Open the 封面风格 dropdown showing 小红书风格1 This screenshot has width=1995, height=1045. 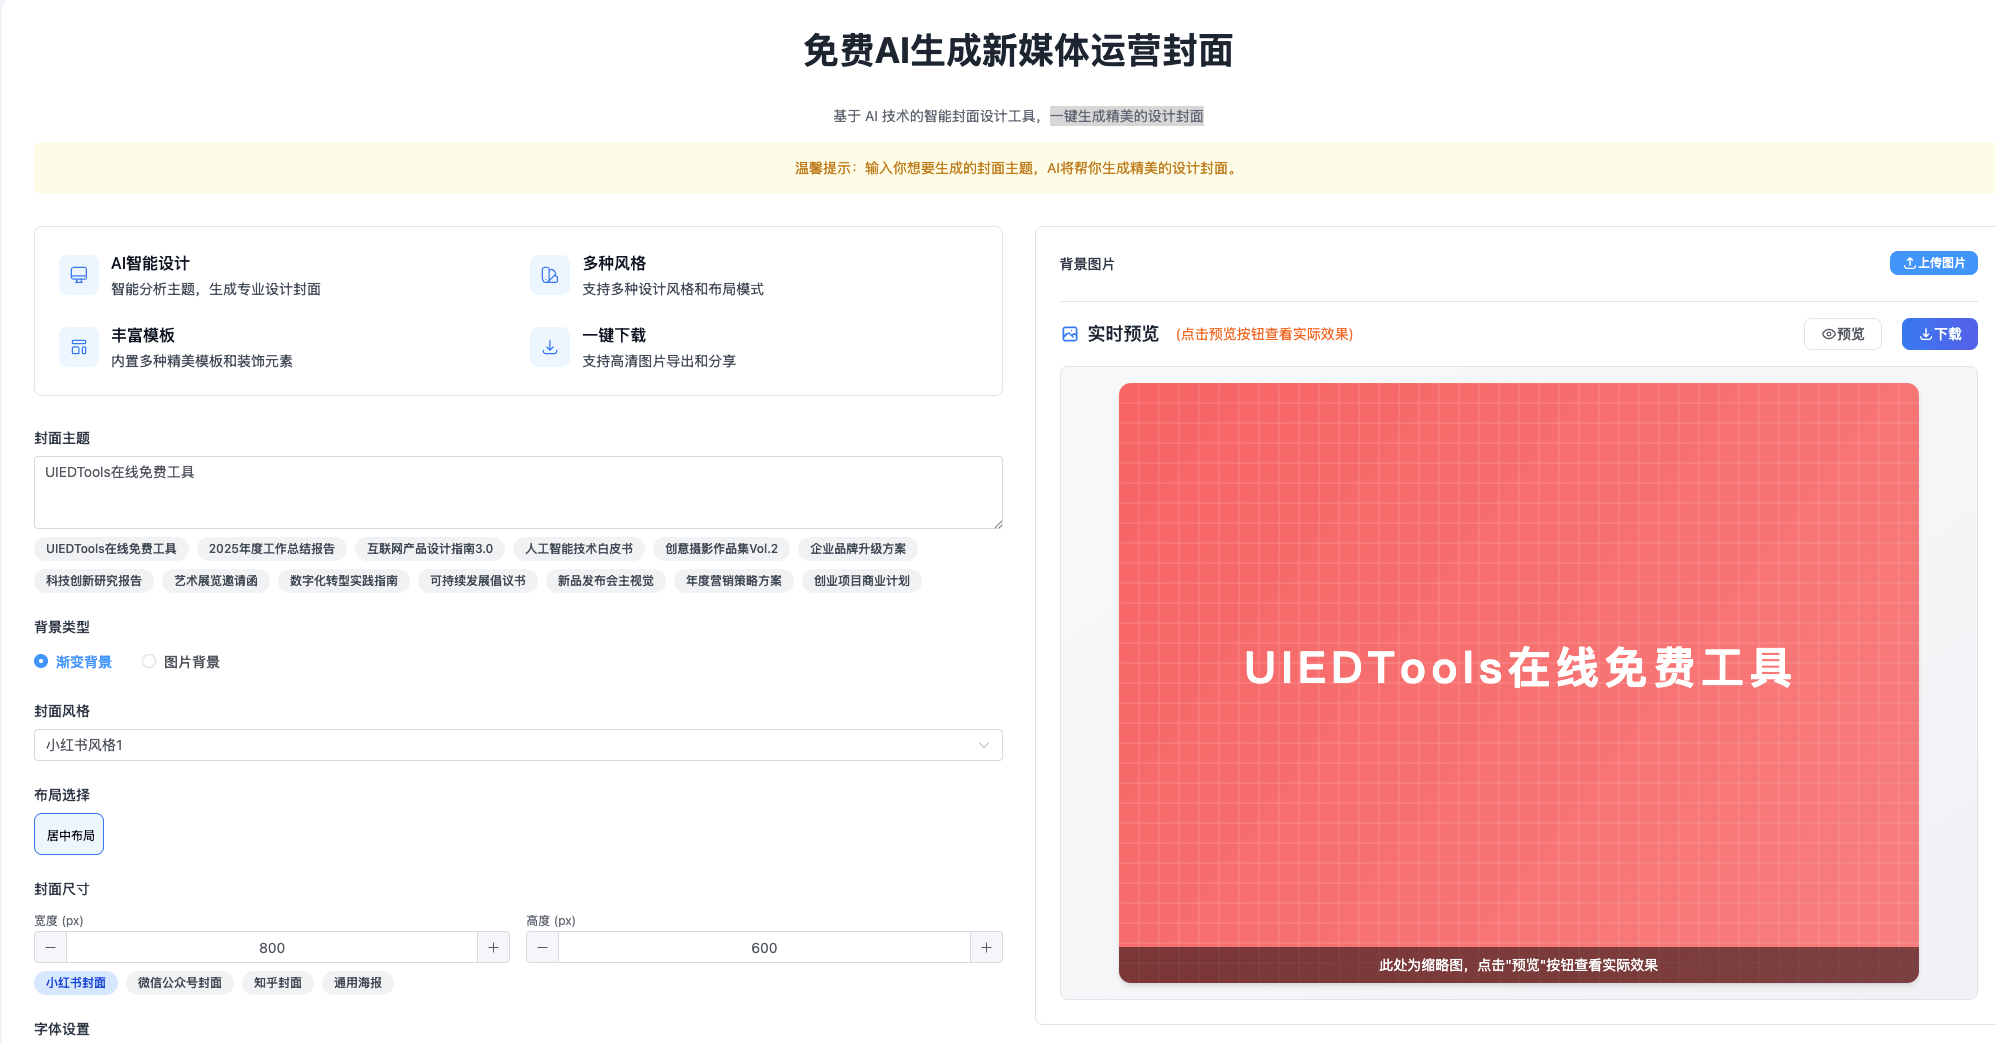coord(518,745)
